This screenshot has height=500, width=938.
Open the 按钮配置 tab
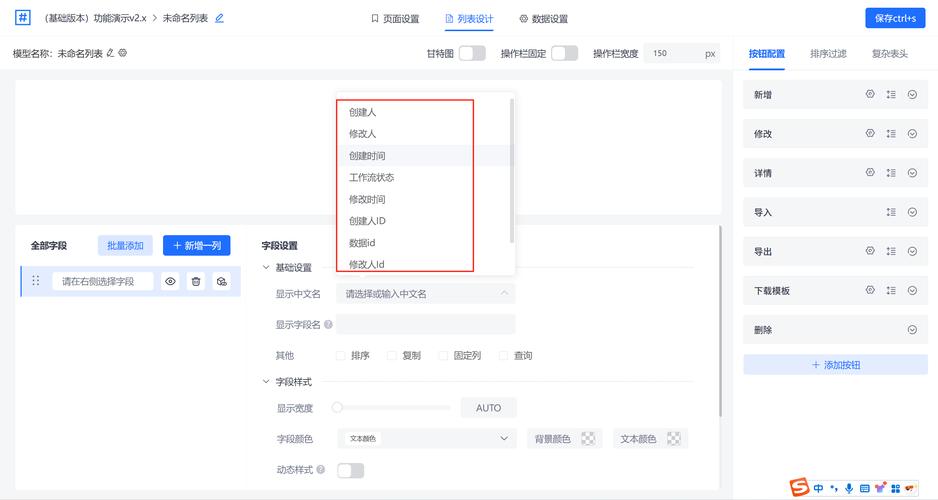(x=767, y=54)
